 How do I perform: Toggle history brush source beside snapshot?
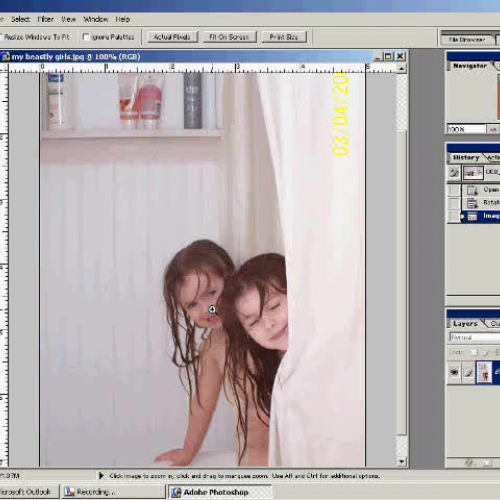pyautogui.click(x=454, y=173)
